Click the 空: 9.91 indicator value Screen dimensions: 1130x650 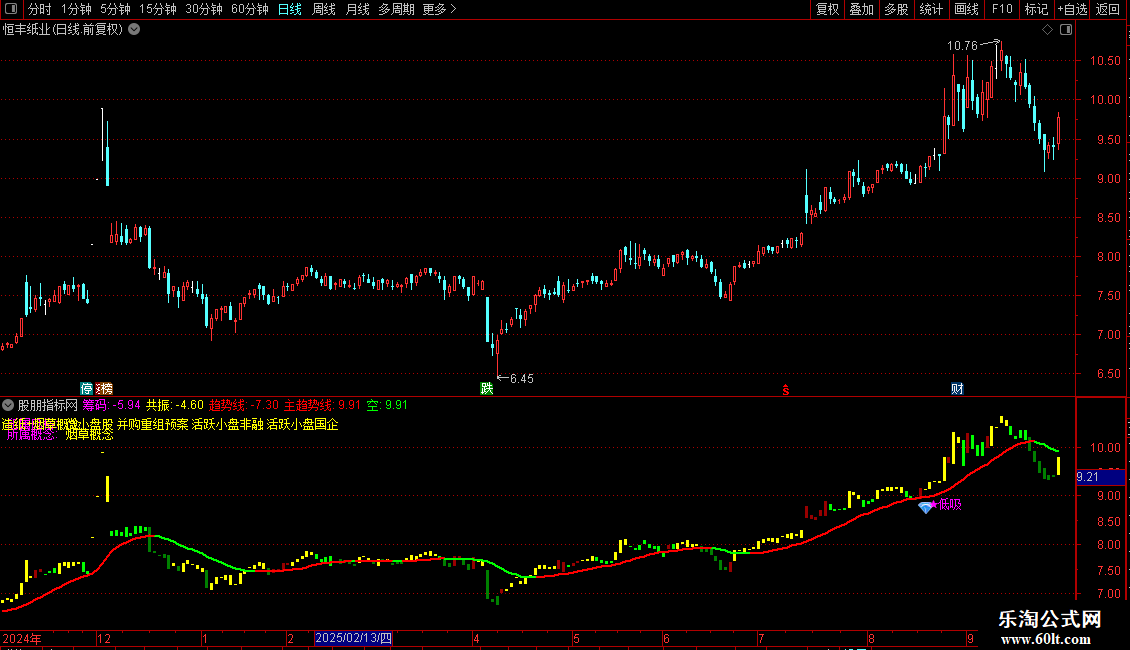click(x=387, y=405)
